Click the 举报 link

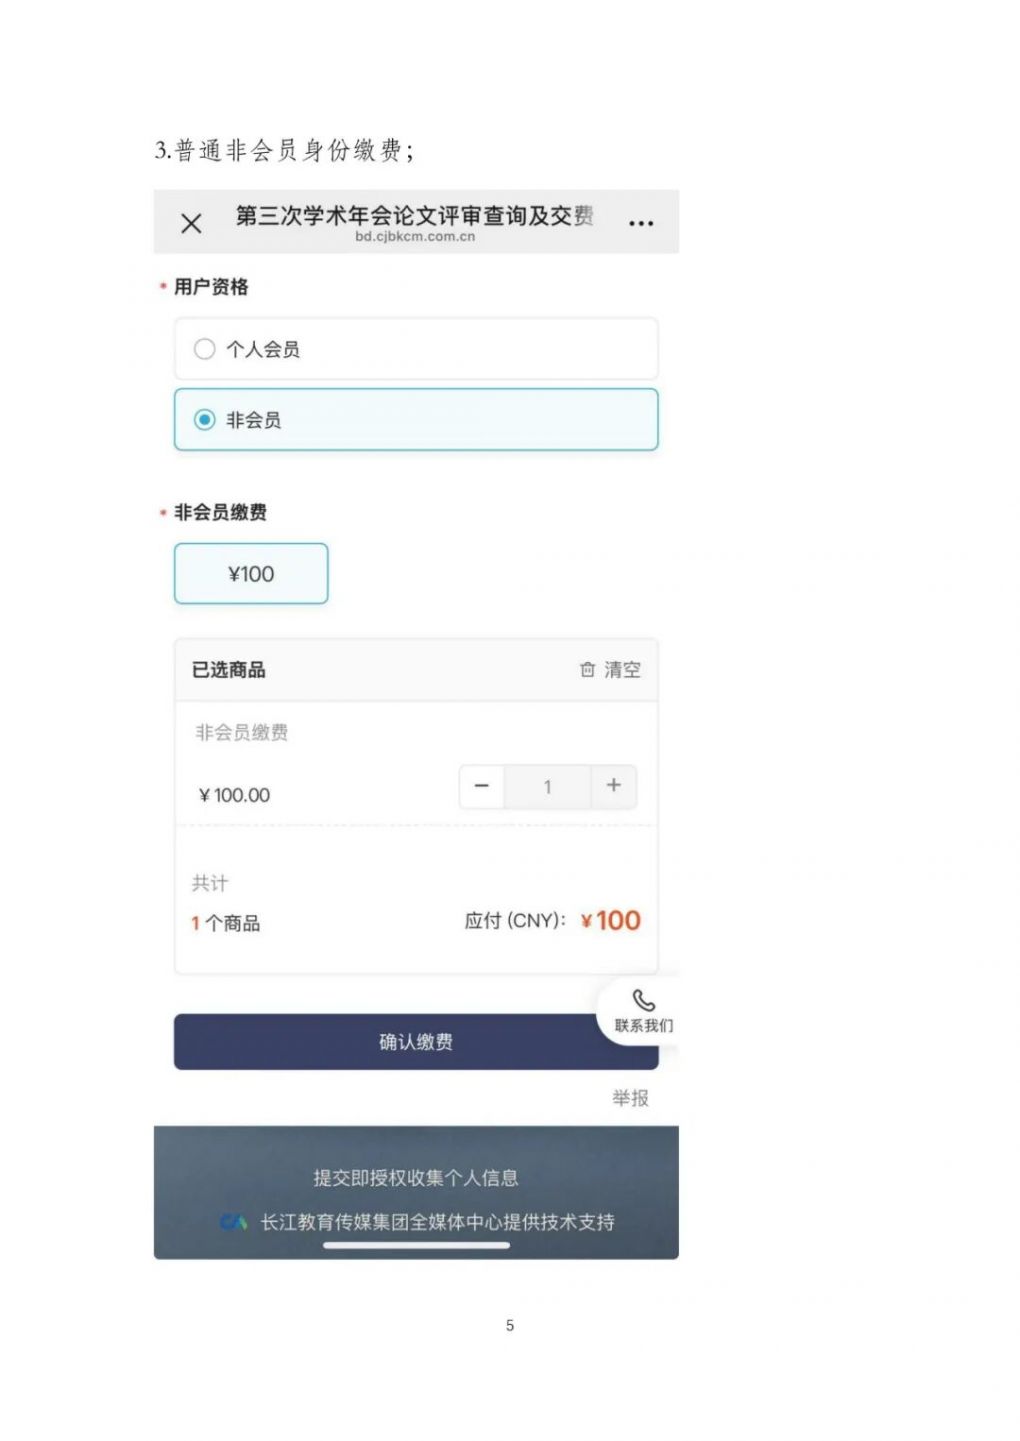coord(630,1098)
